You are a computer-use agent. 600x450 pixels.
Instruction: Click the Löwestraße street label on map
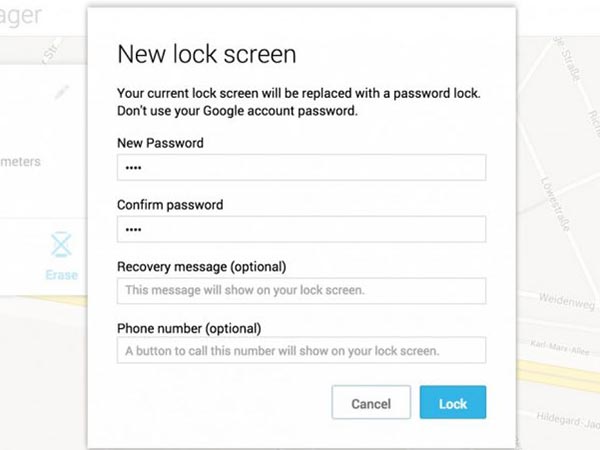tap(555, 204)
